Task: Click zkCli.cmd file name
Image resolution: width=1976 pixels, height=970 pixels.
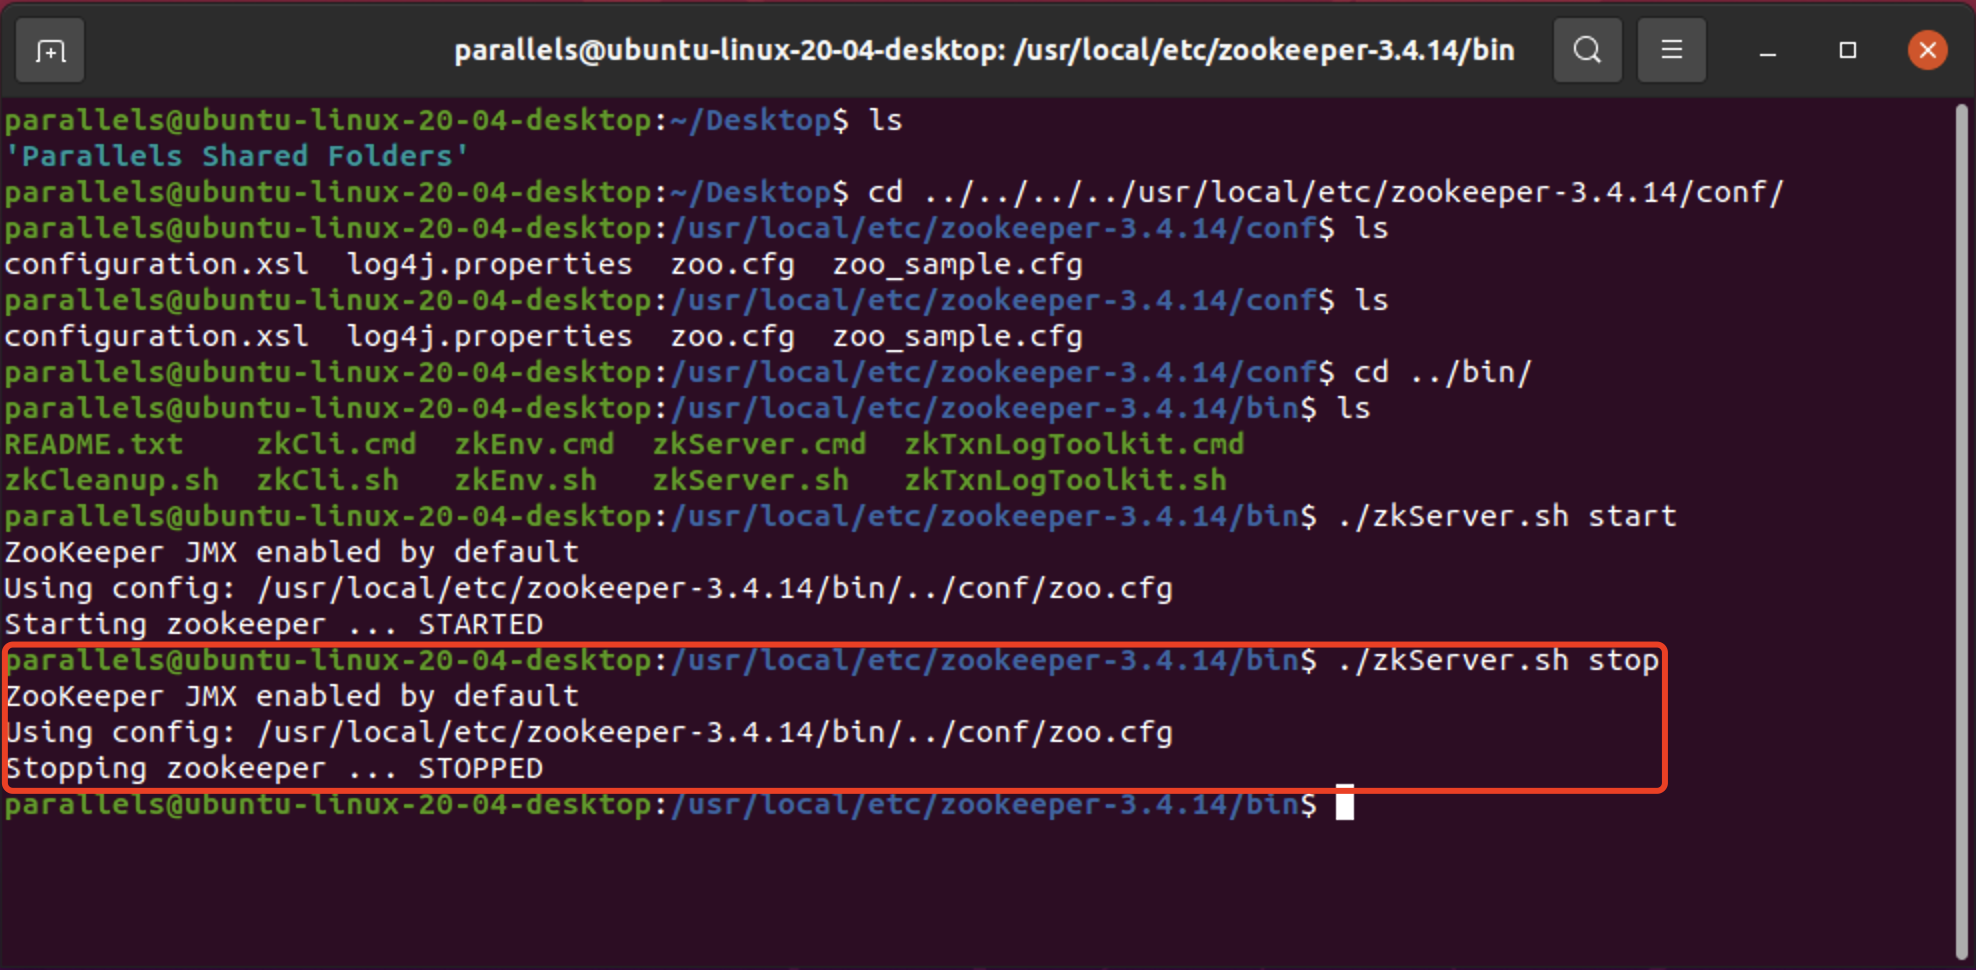Action: click(x=336, y=444)
